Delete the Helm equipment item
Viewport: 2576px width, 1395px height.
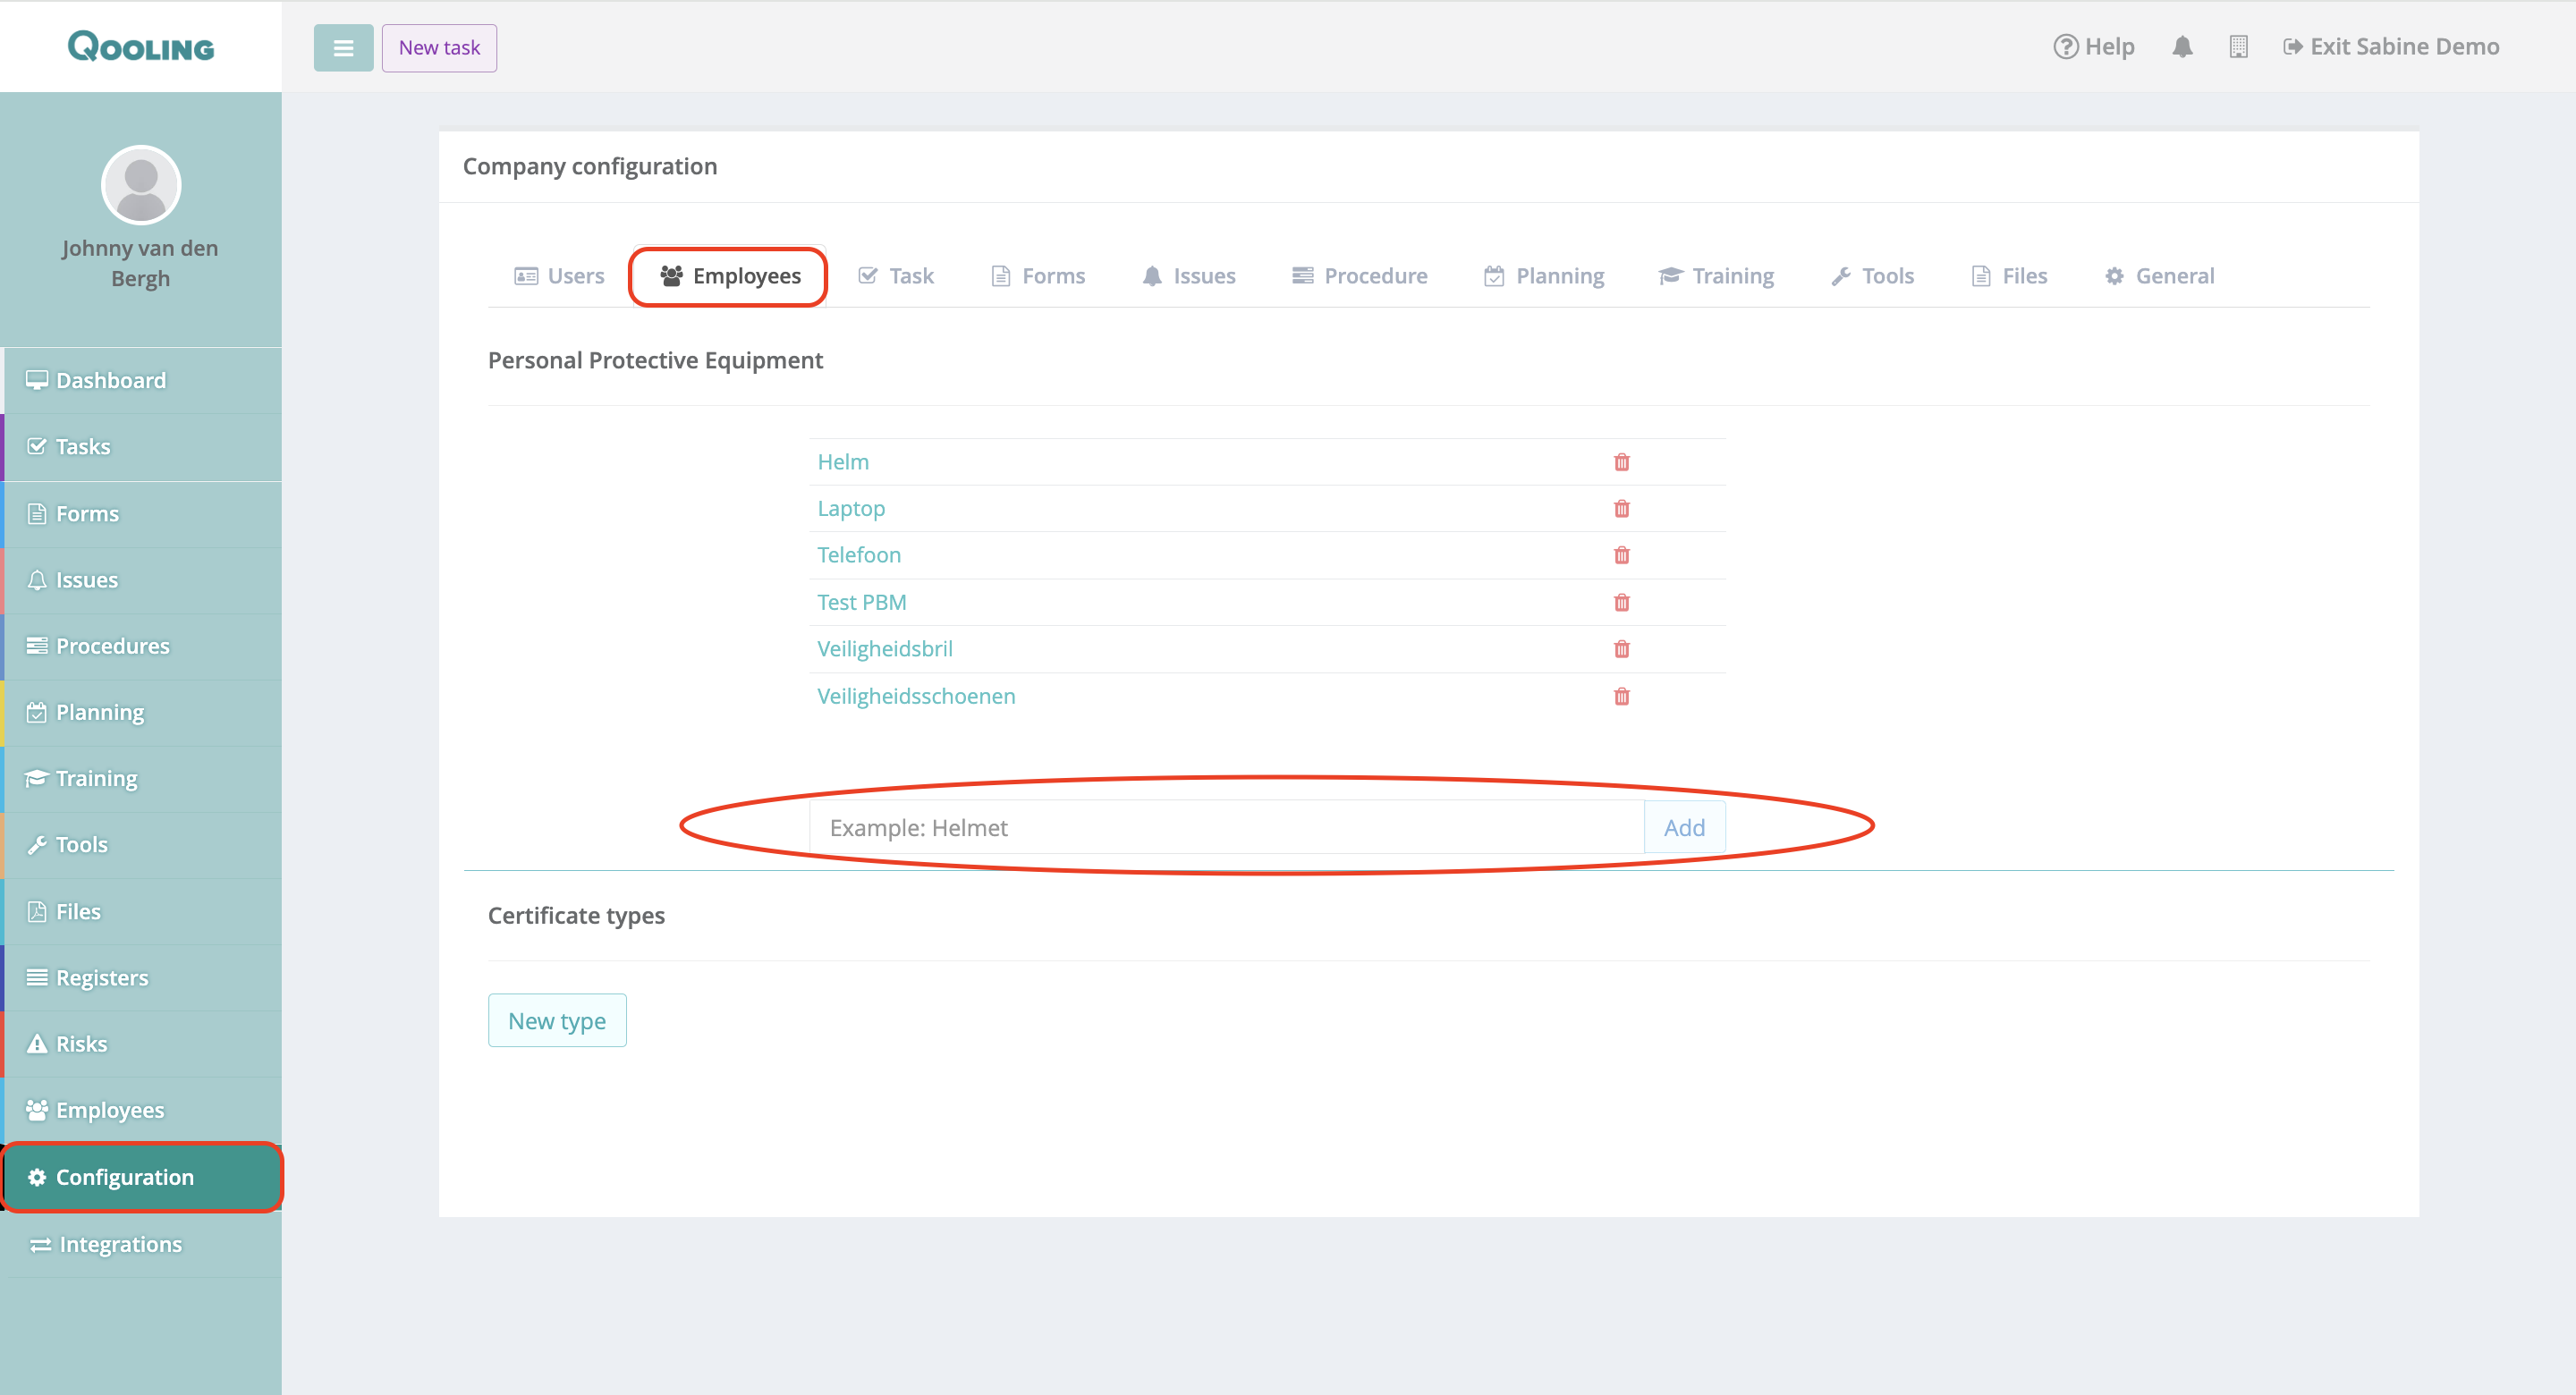coord(1621,462)
